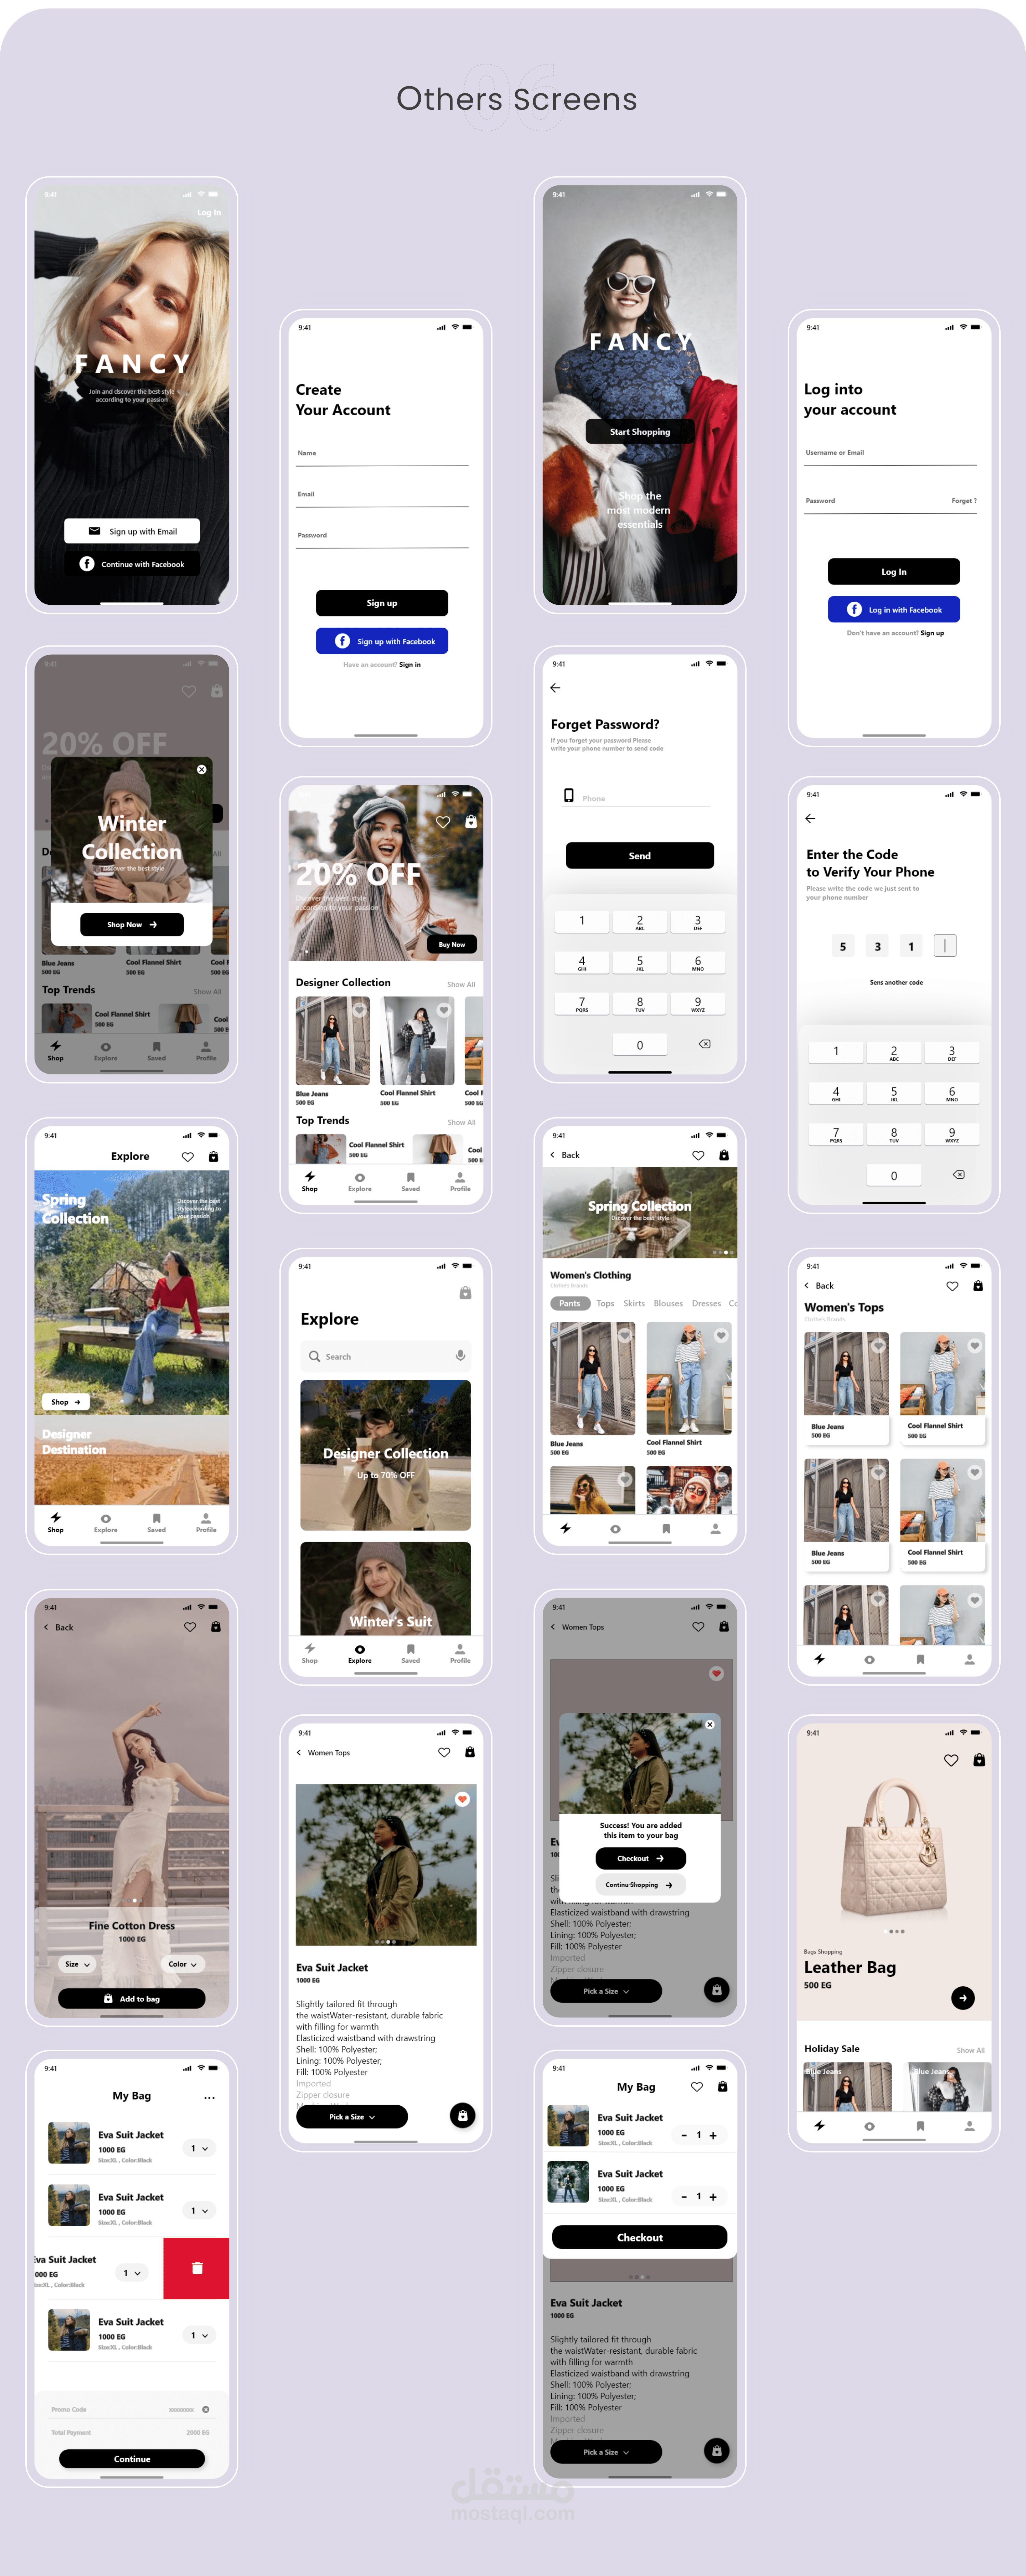Open Pick a Size dropdown on Eva Suit Jacket
This screenshot has height=2576, width=1026.
pos(352,2117)
